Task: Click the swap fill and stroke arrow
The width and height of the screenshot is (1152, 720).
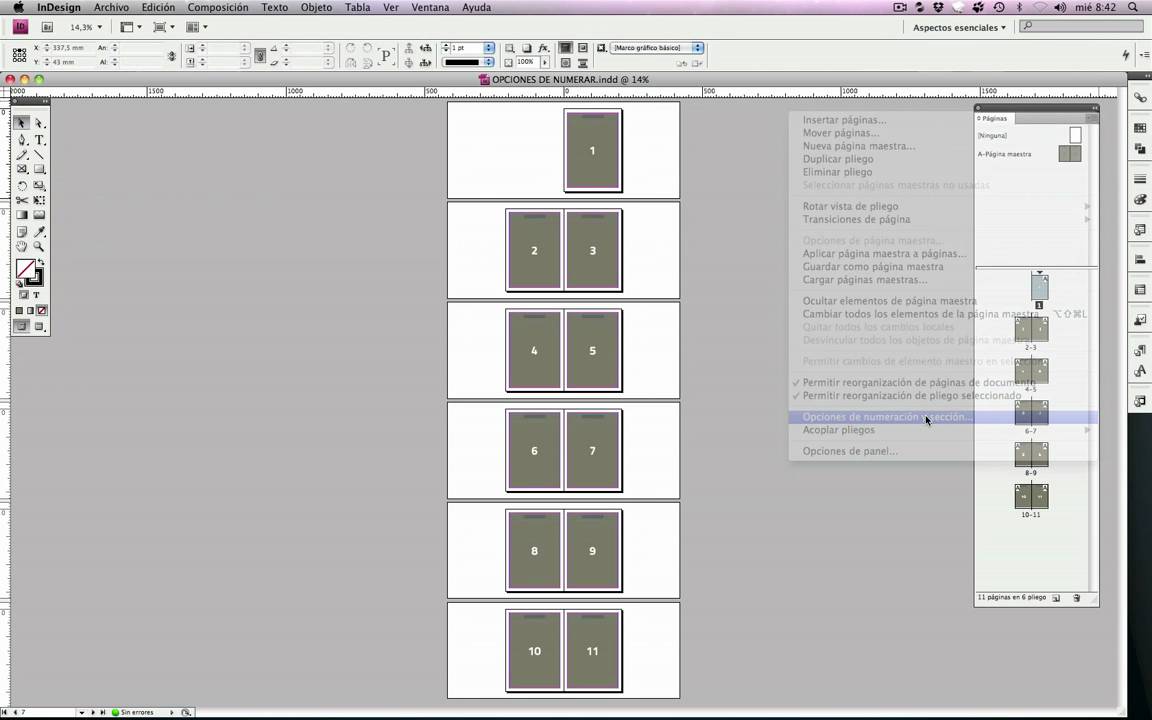Action: tap(40, 262)
